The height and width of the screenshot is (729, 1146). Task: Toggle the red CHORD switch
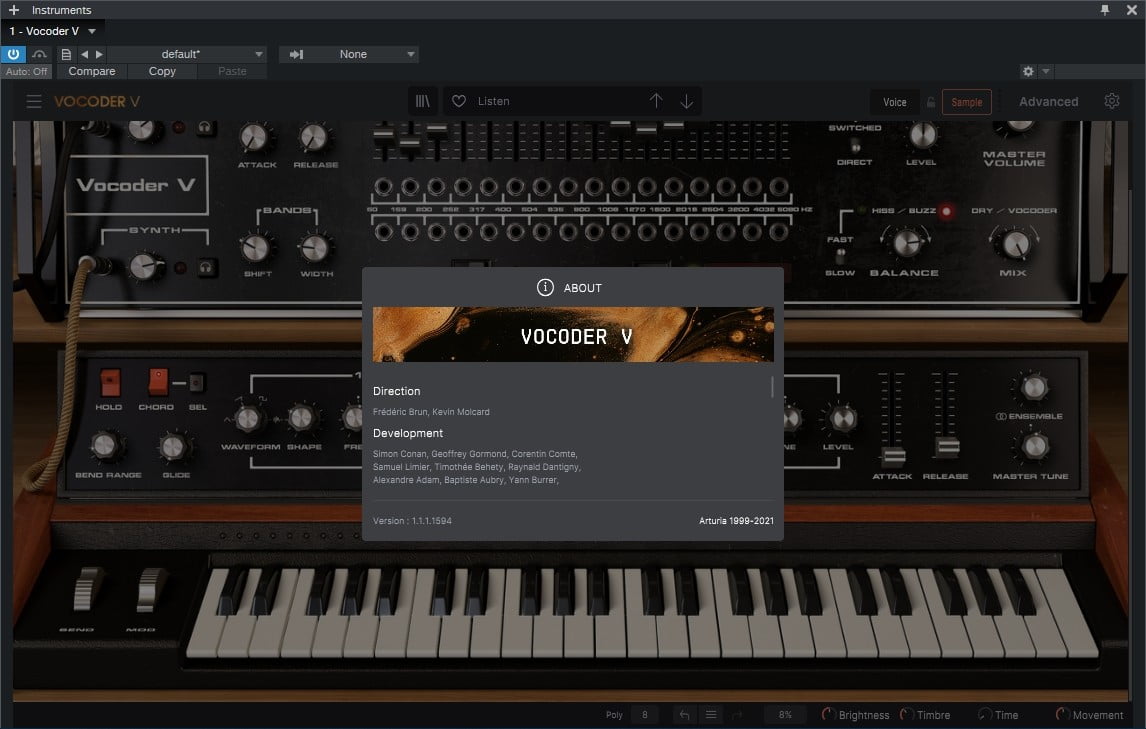point(158,382)
